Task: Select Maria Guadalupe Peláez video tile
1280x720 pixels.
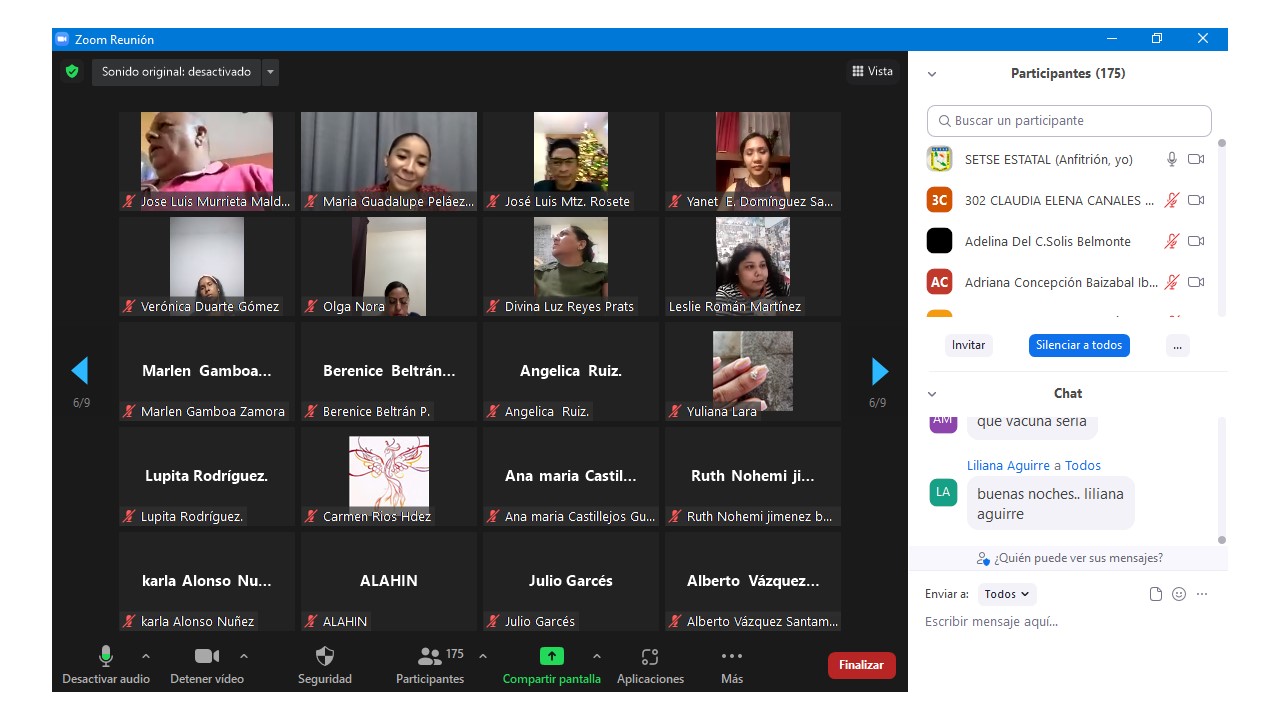Action: pyautogui.click(x=389, y=161)
